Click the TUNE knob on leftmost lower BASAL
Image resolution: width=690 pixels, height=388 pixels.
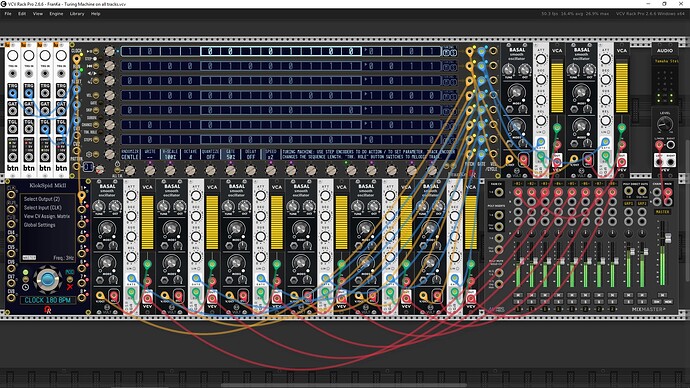99,207
